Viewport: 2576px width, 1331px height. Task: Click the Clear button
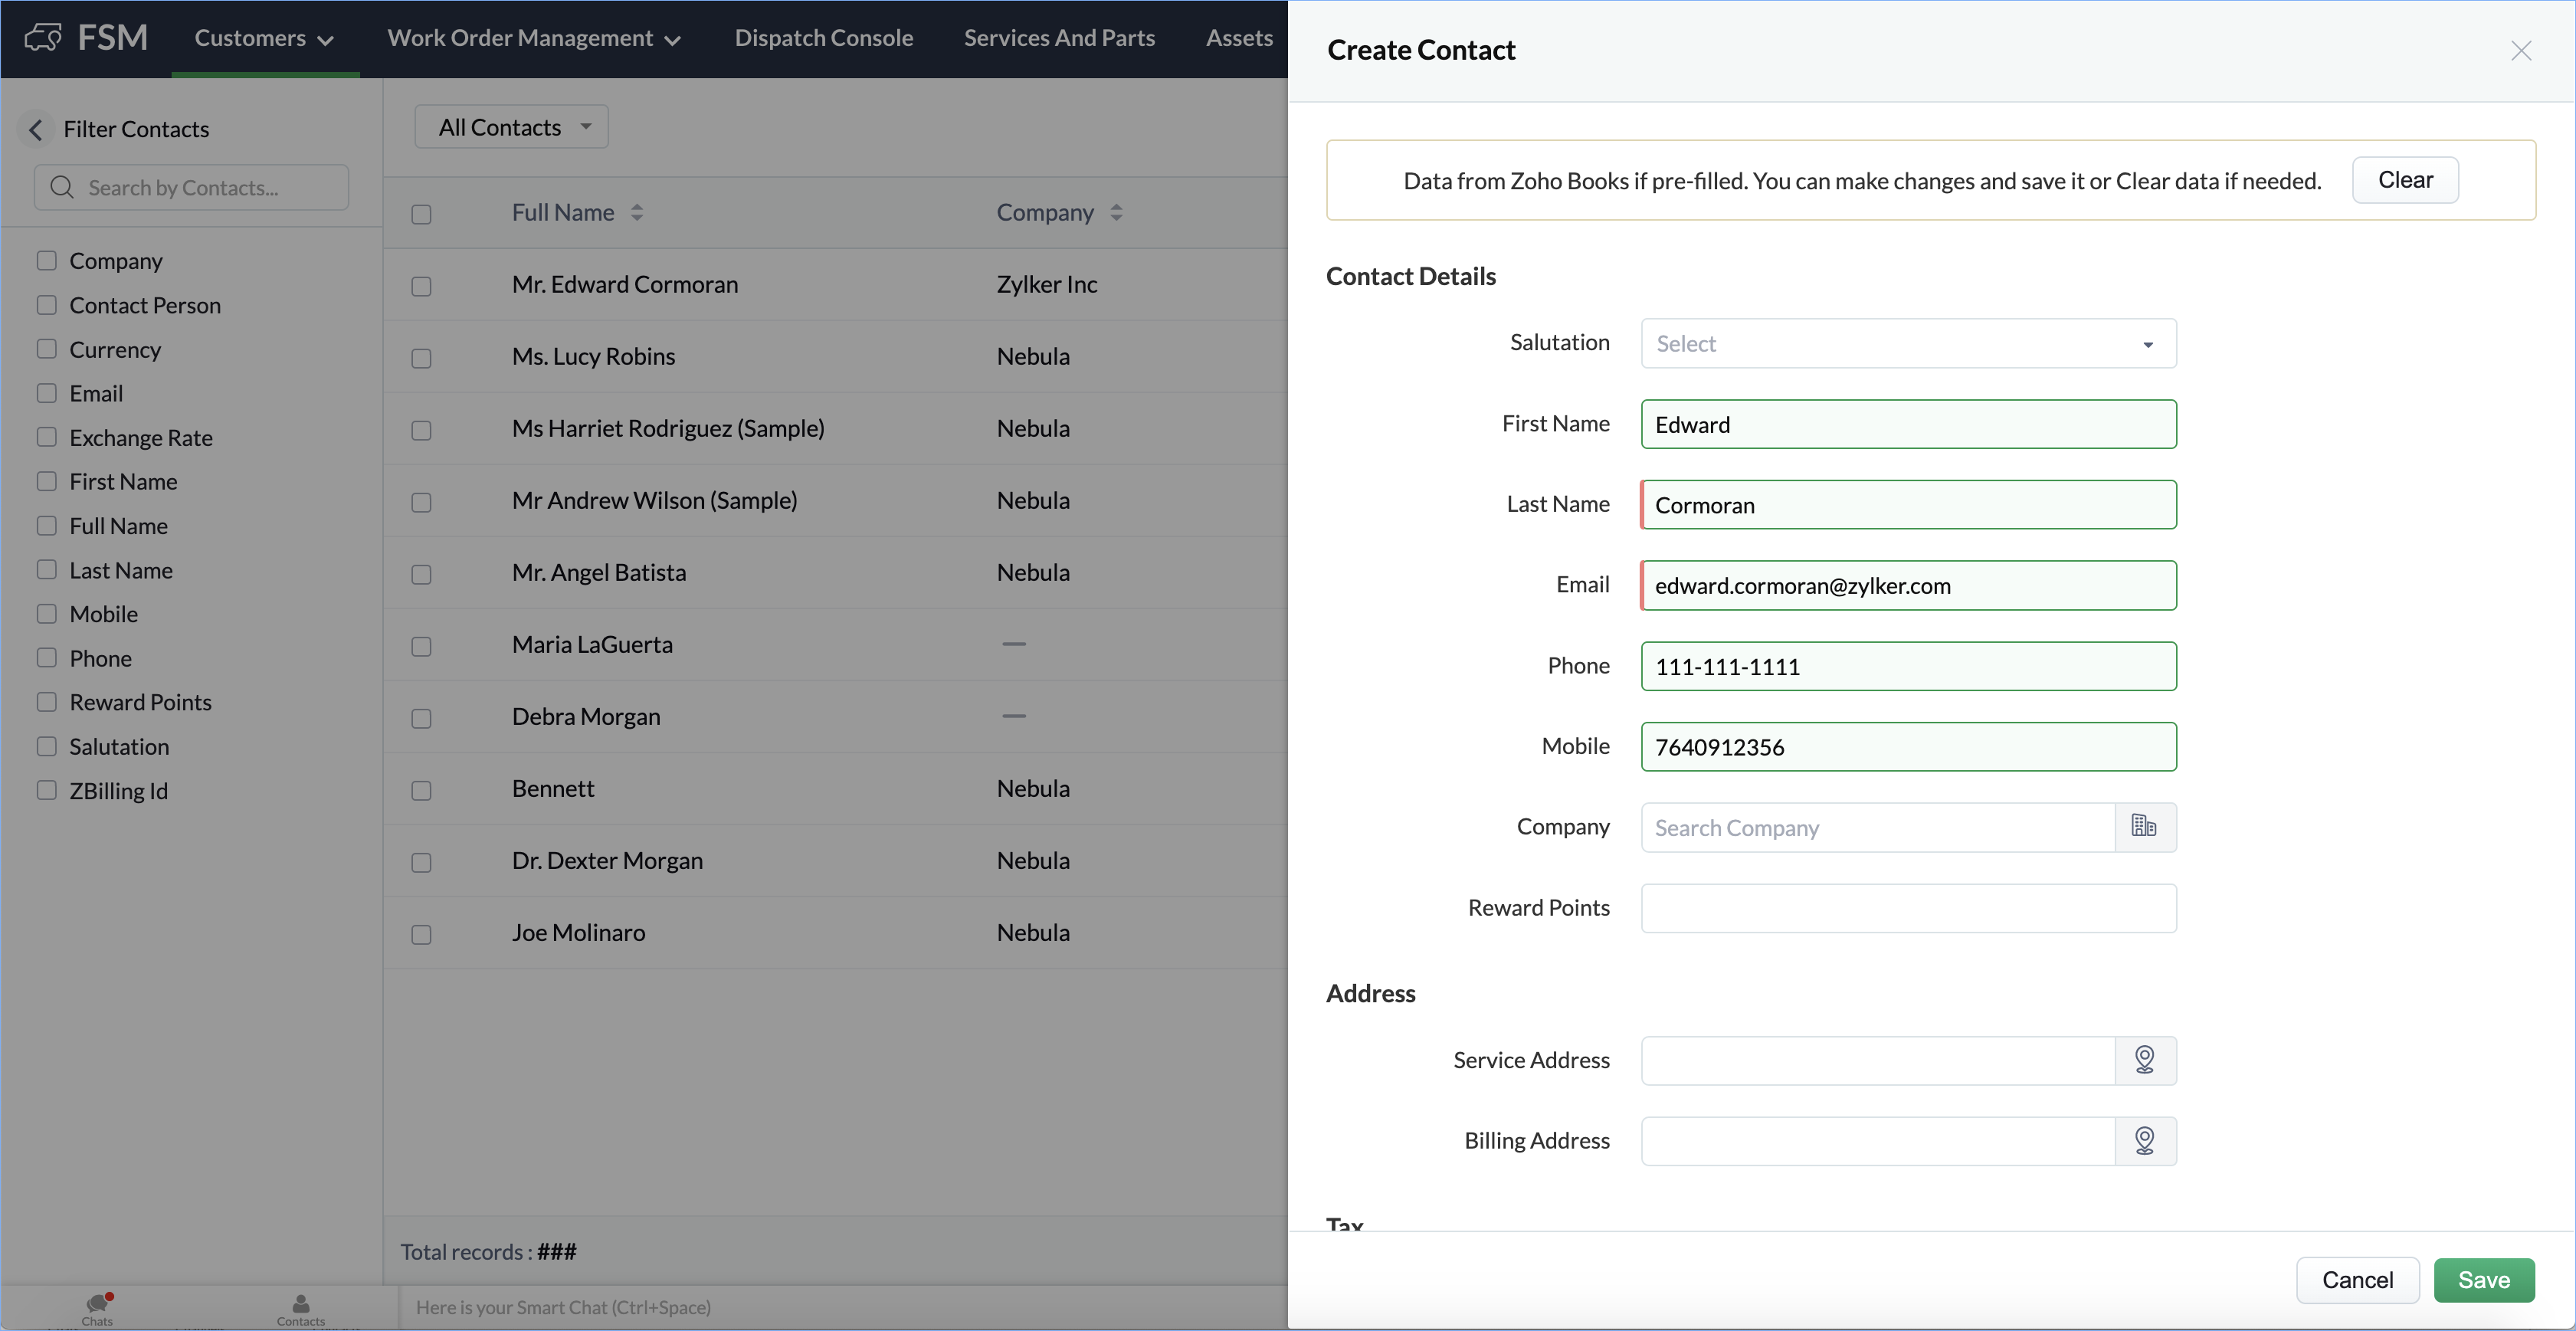point(2404,180)
